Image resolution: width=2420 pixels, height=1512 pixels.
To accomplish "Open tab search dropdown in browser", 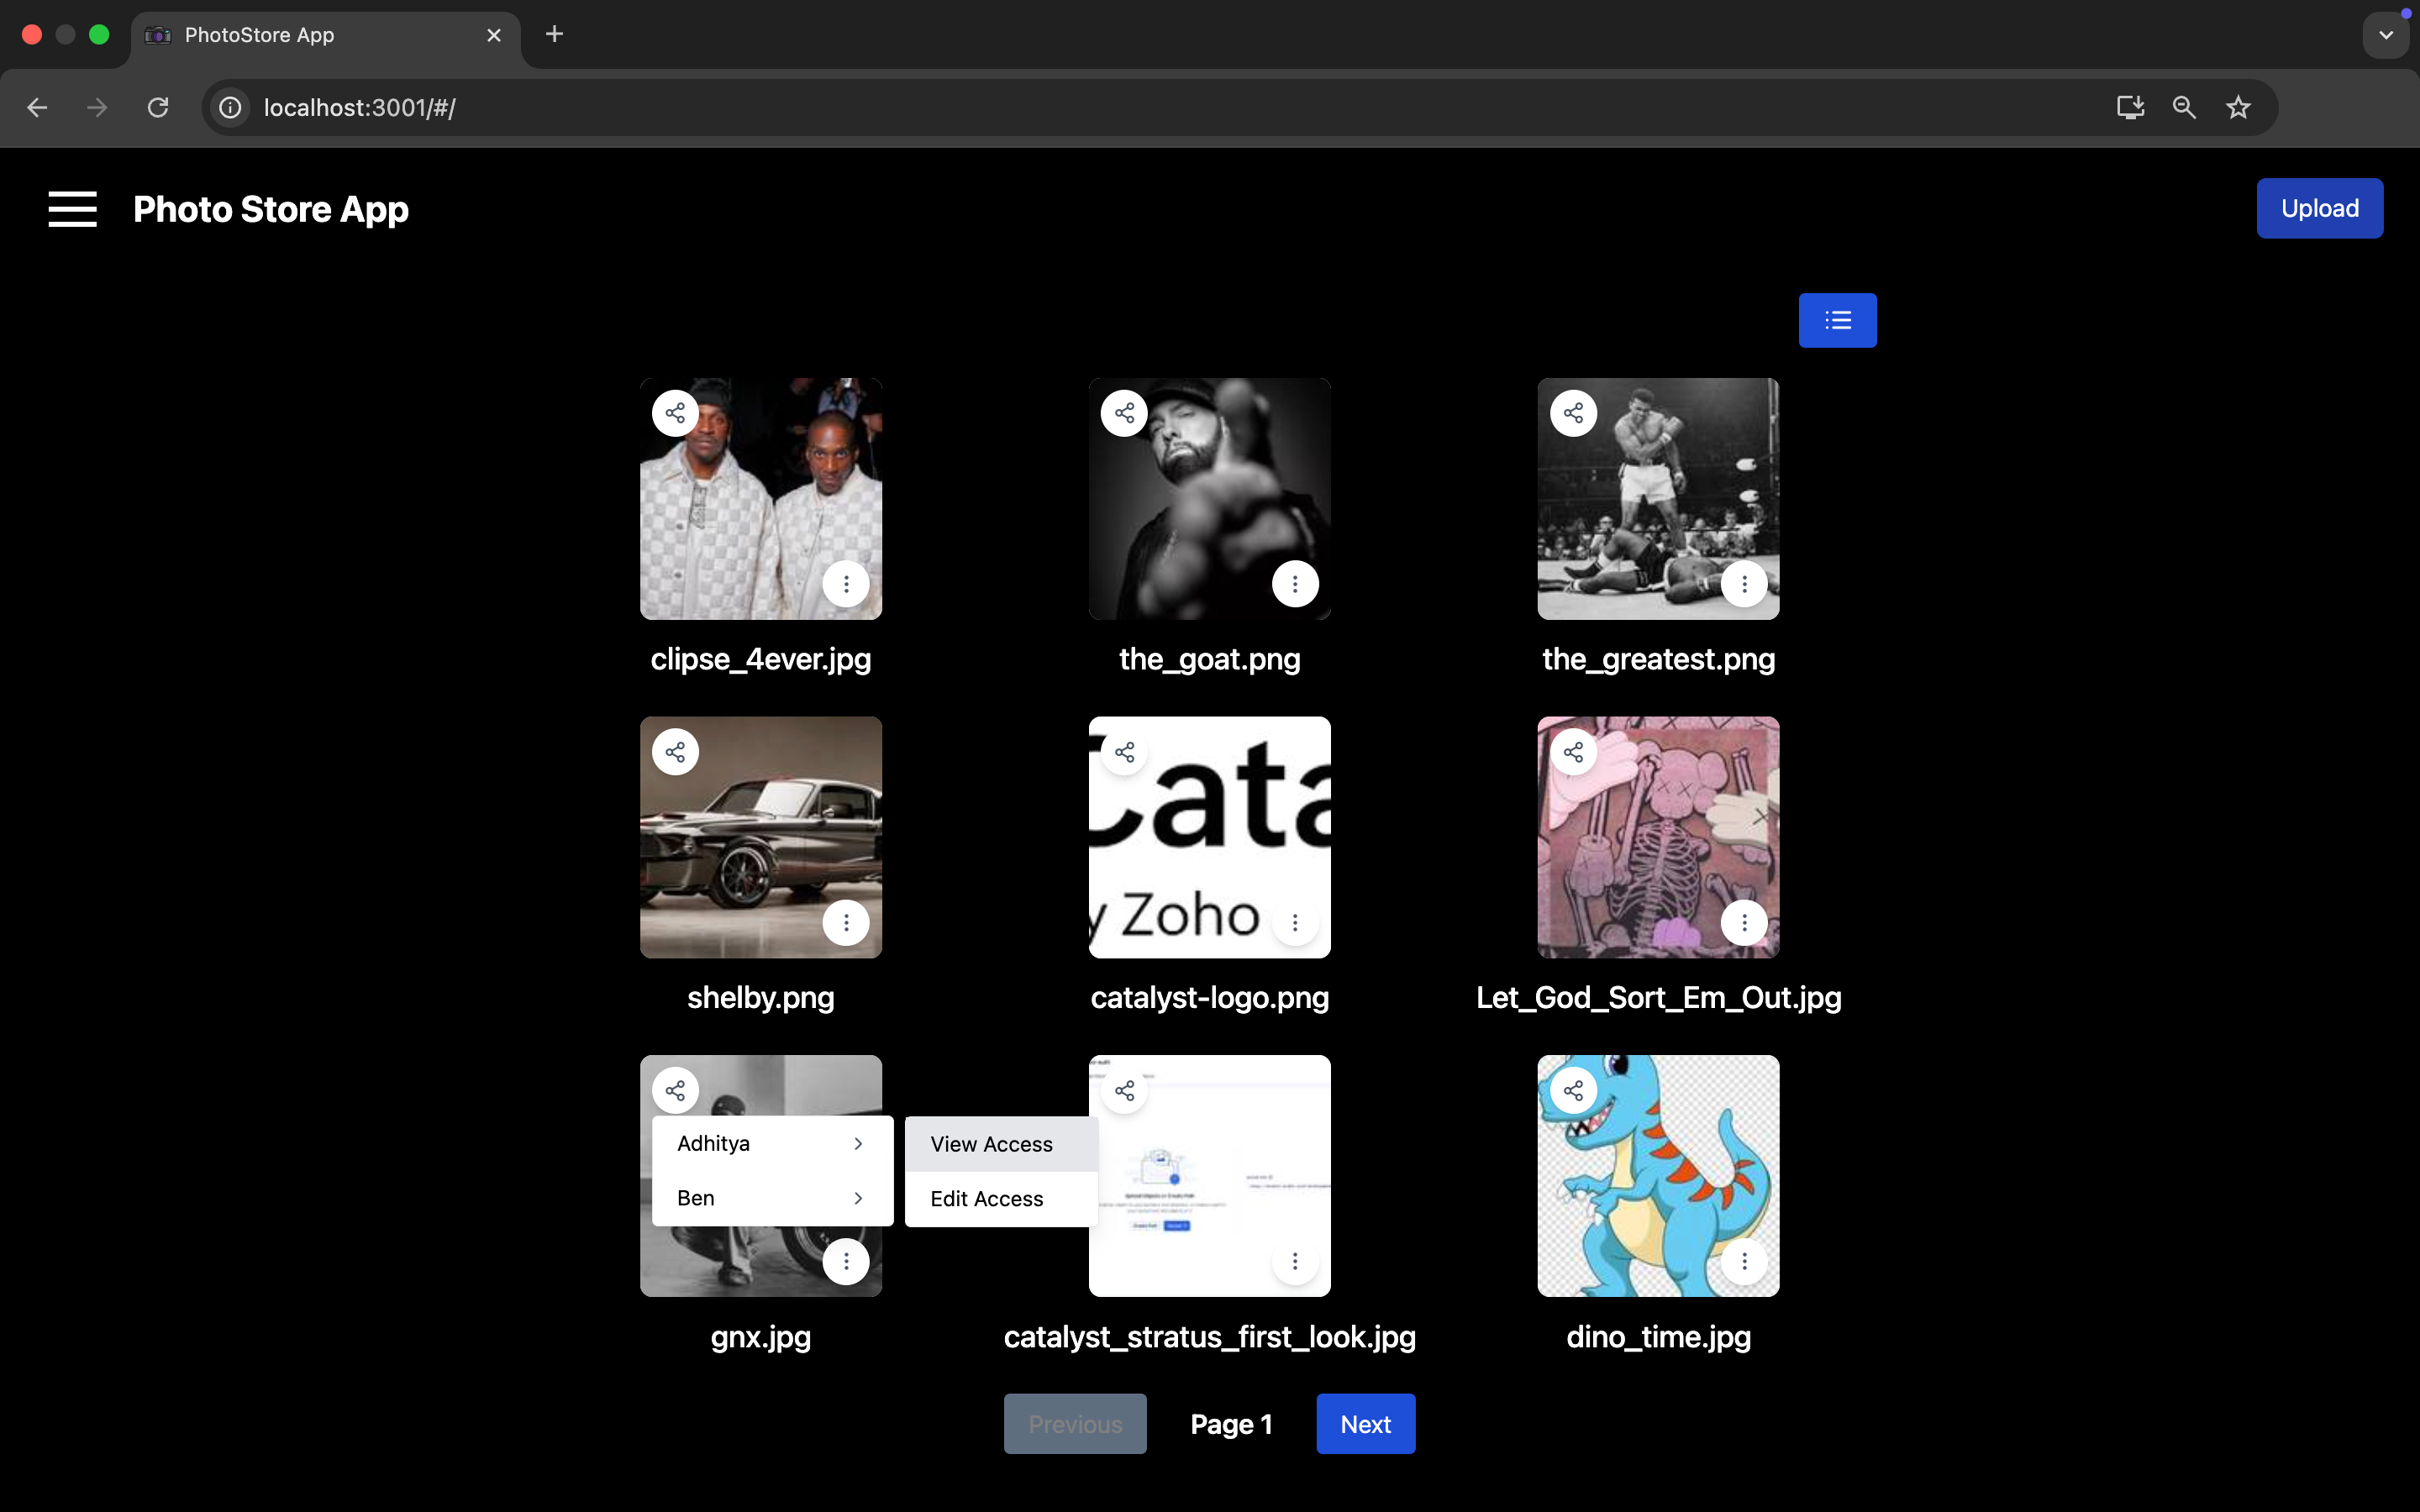I will [x=2386, y=35].
